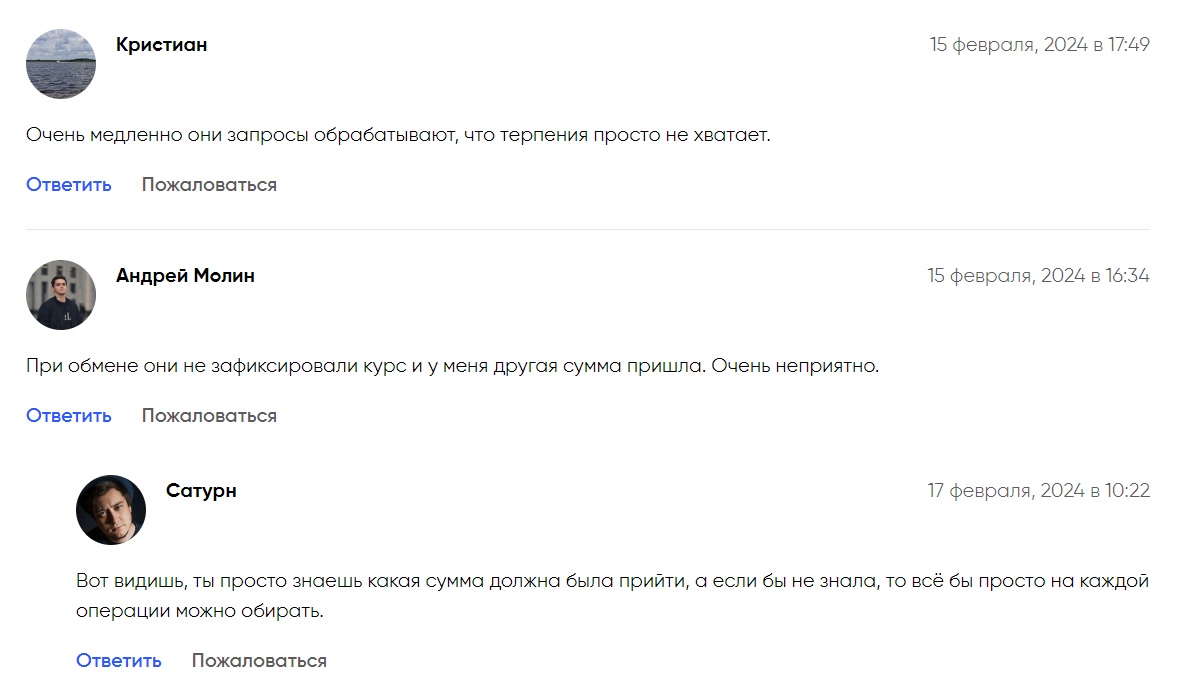The image size is (1184, 686).
Task: Open Кристиан's lake avatar picture
Action: point(61,64)
